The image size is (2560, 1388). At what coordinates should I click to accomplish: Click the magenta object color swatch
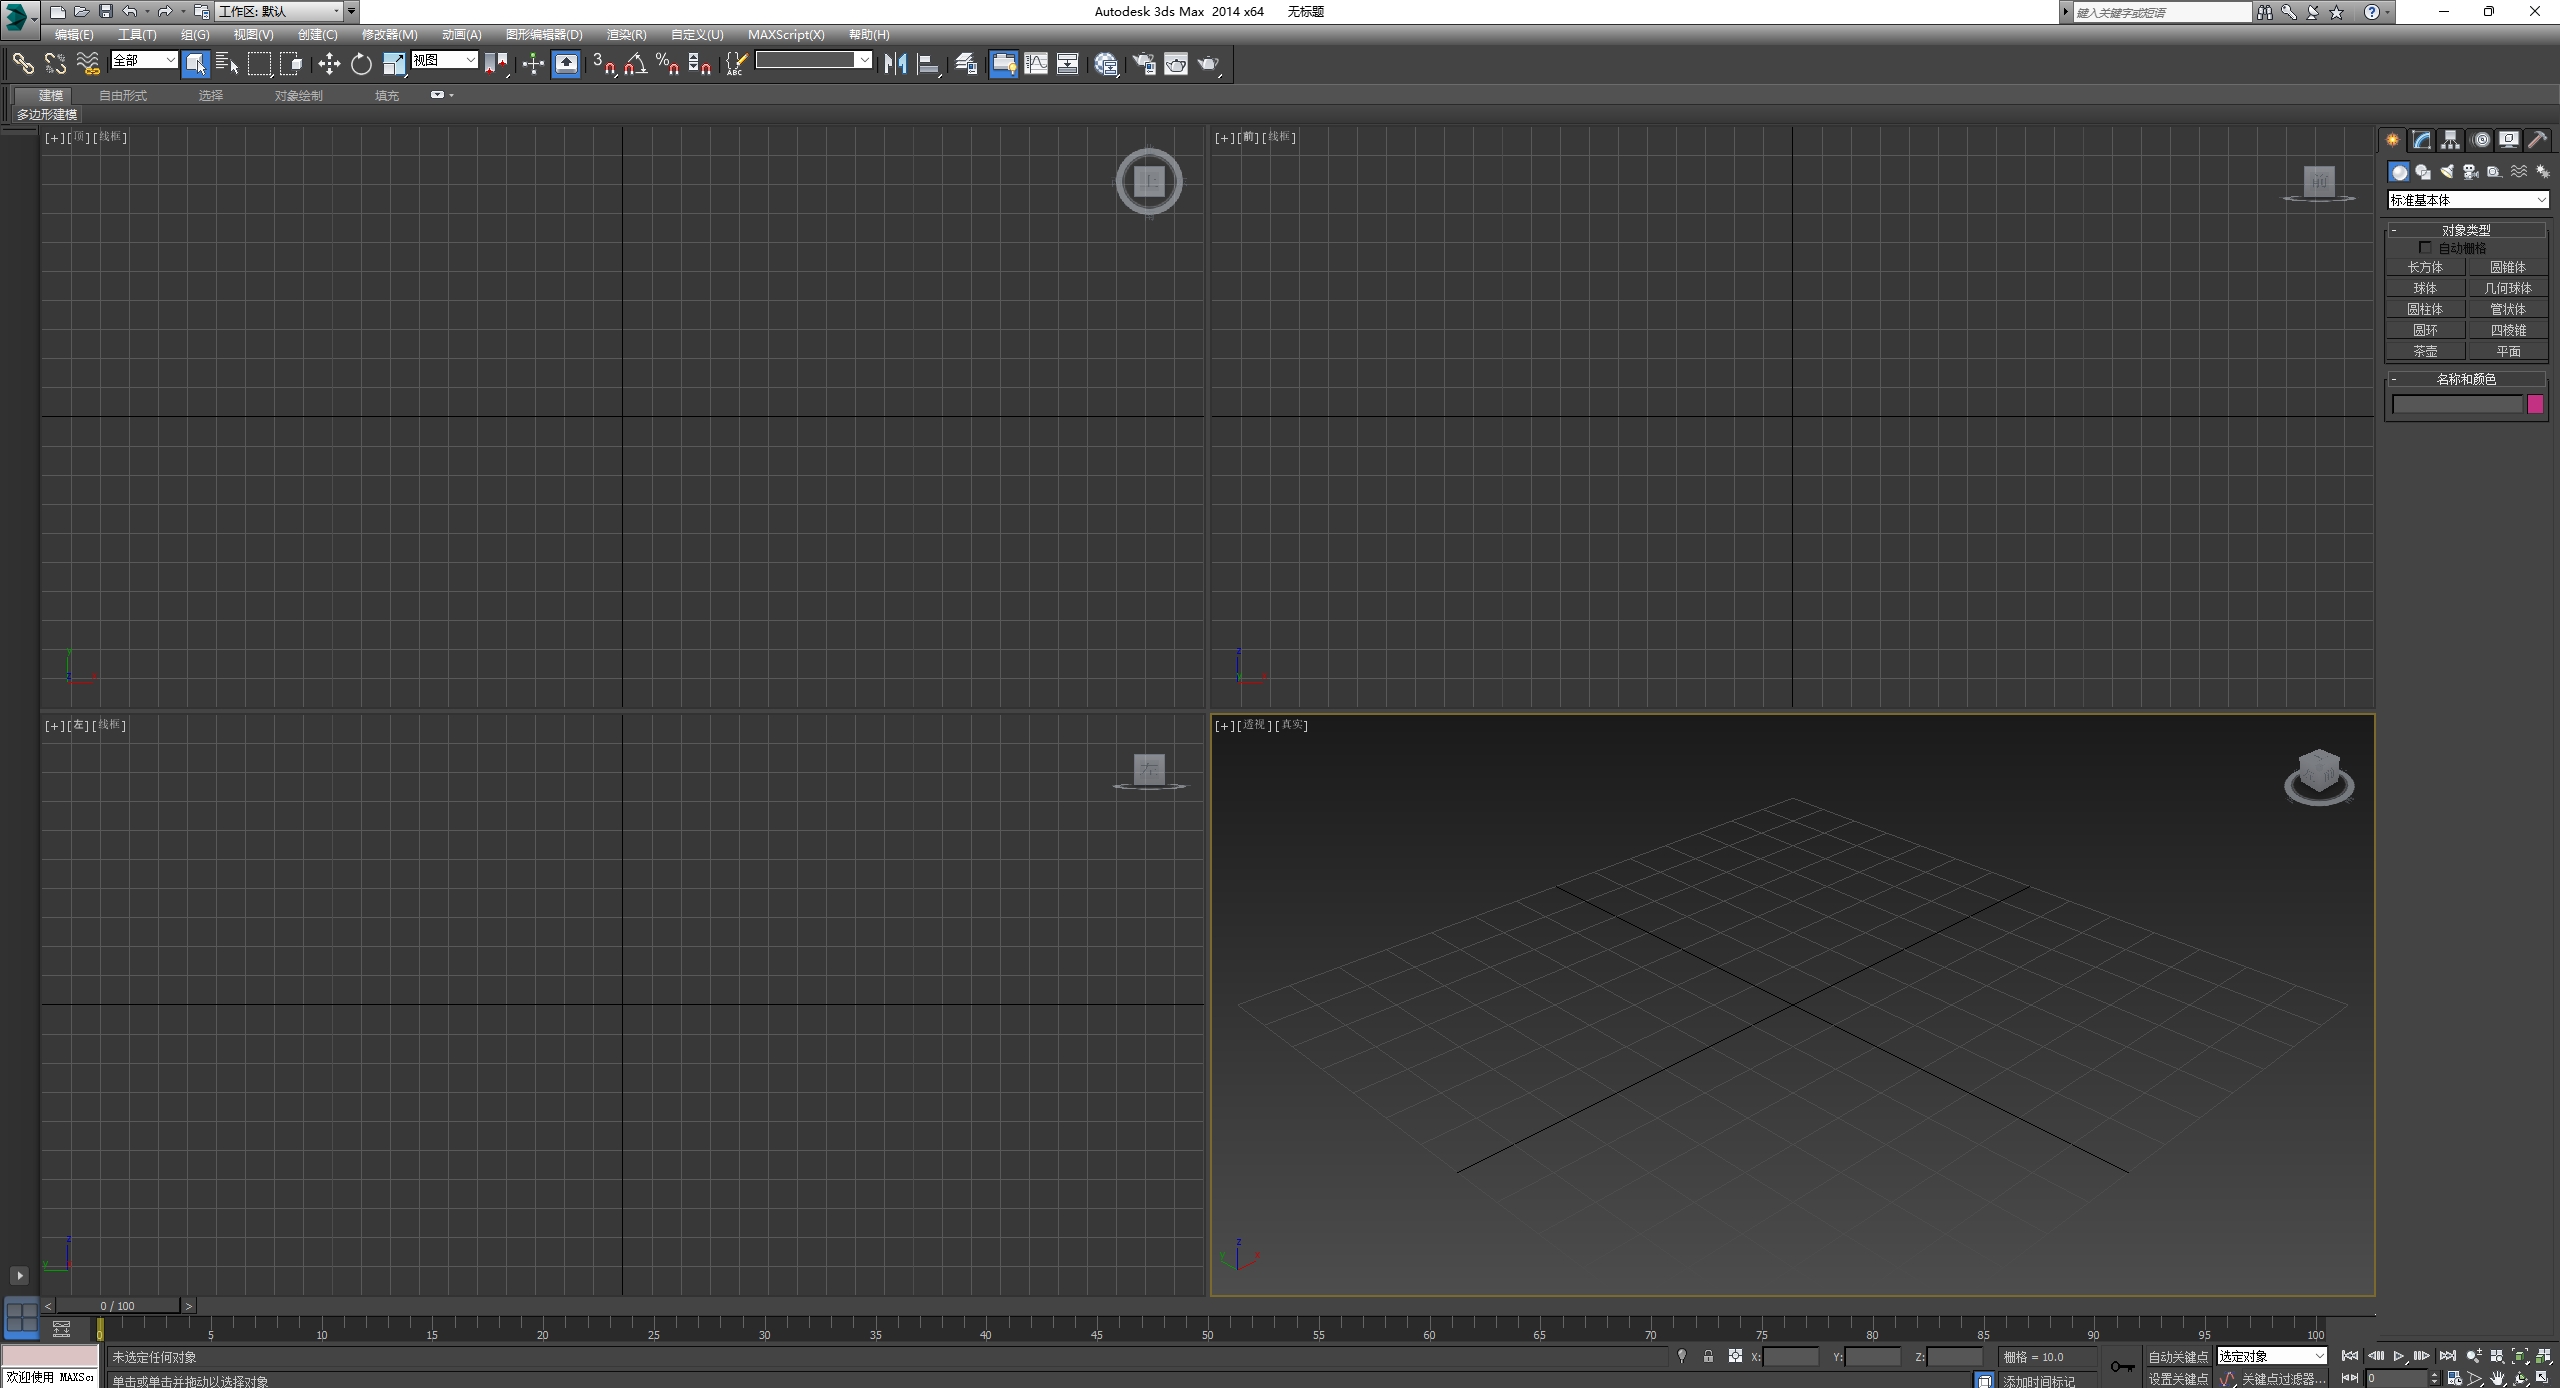click(2535, 404)
